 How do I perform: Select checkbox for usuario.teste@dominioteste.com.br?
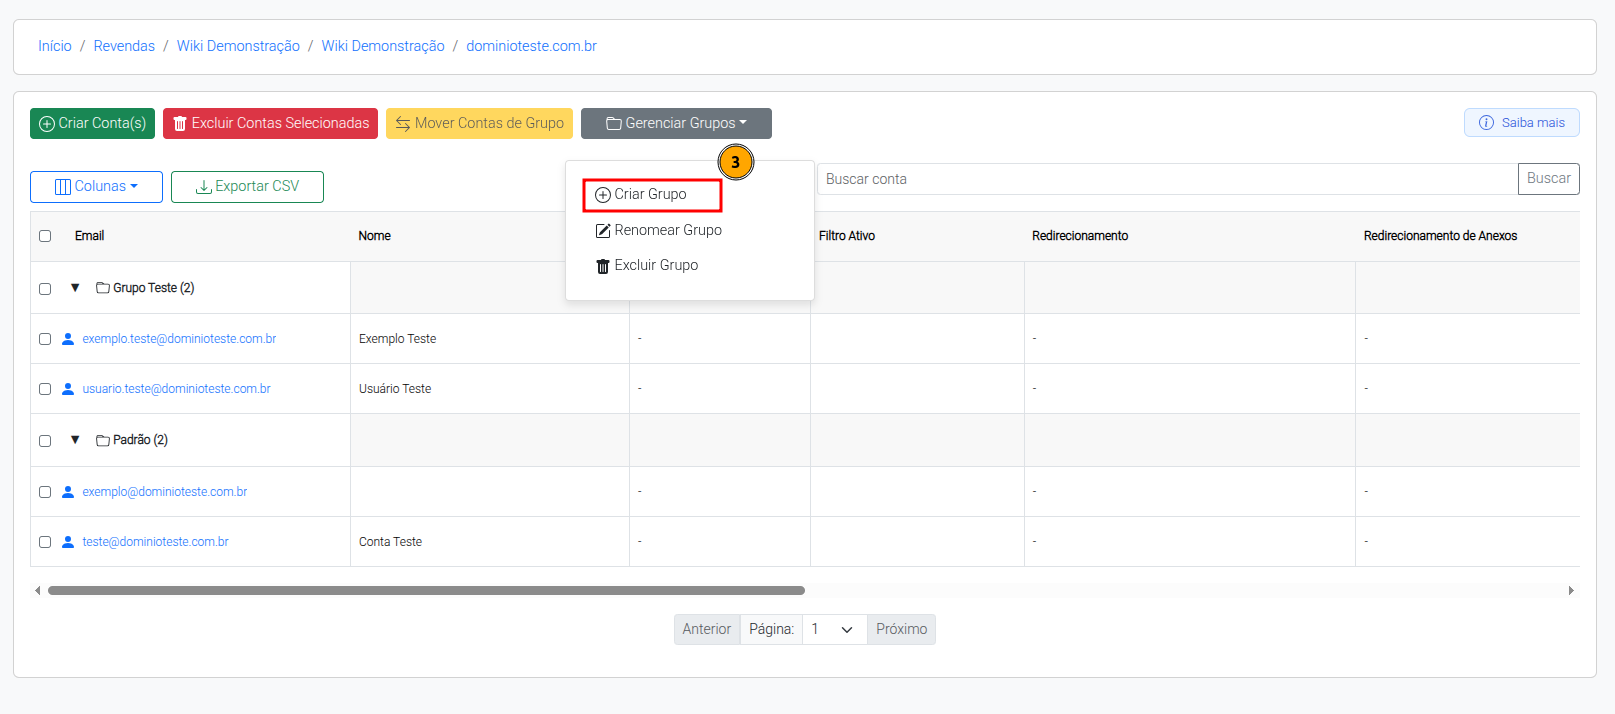tap(45, 389)
